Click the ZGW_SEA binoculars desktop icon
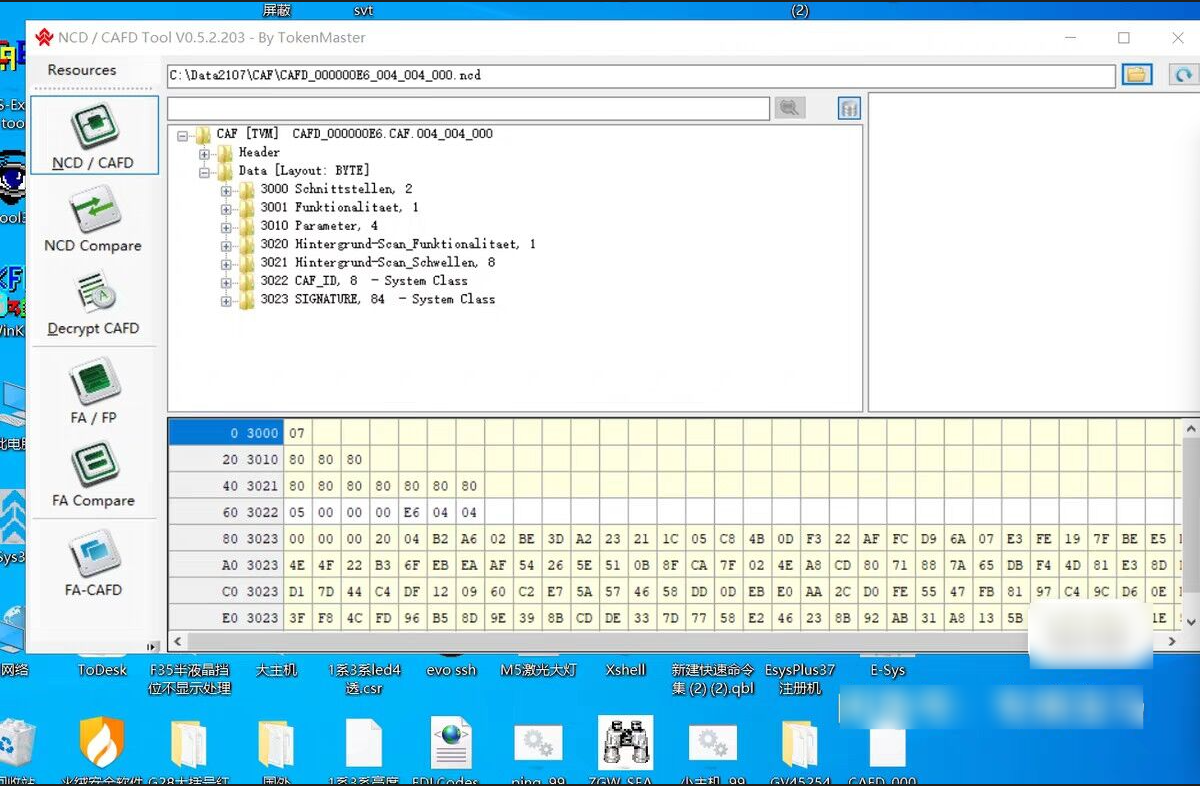The height and width of the screenshot is (786, 1200). (625, 742)
